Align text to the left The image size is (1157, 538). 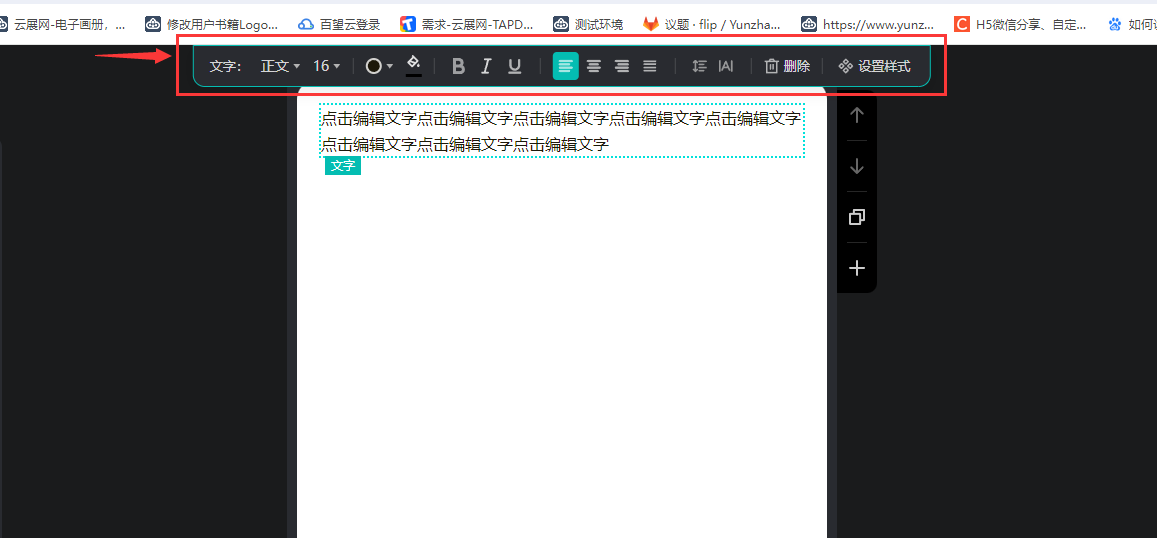(x=565, y=66)
